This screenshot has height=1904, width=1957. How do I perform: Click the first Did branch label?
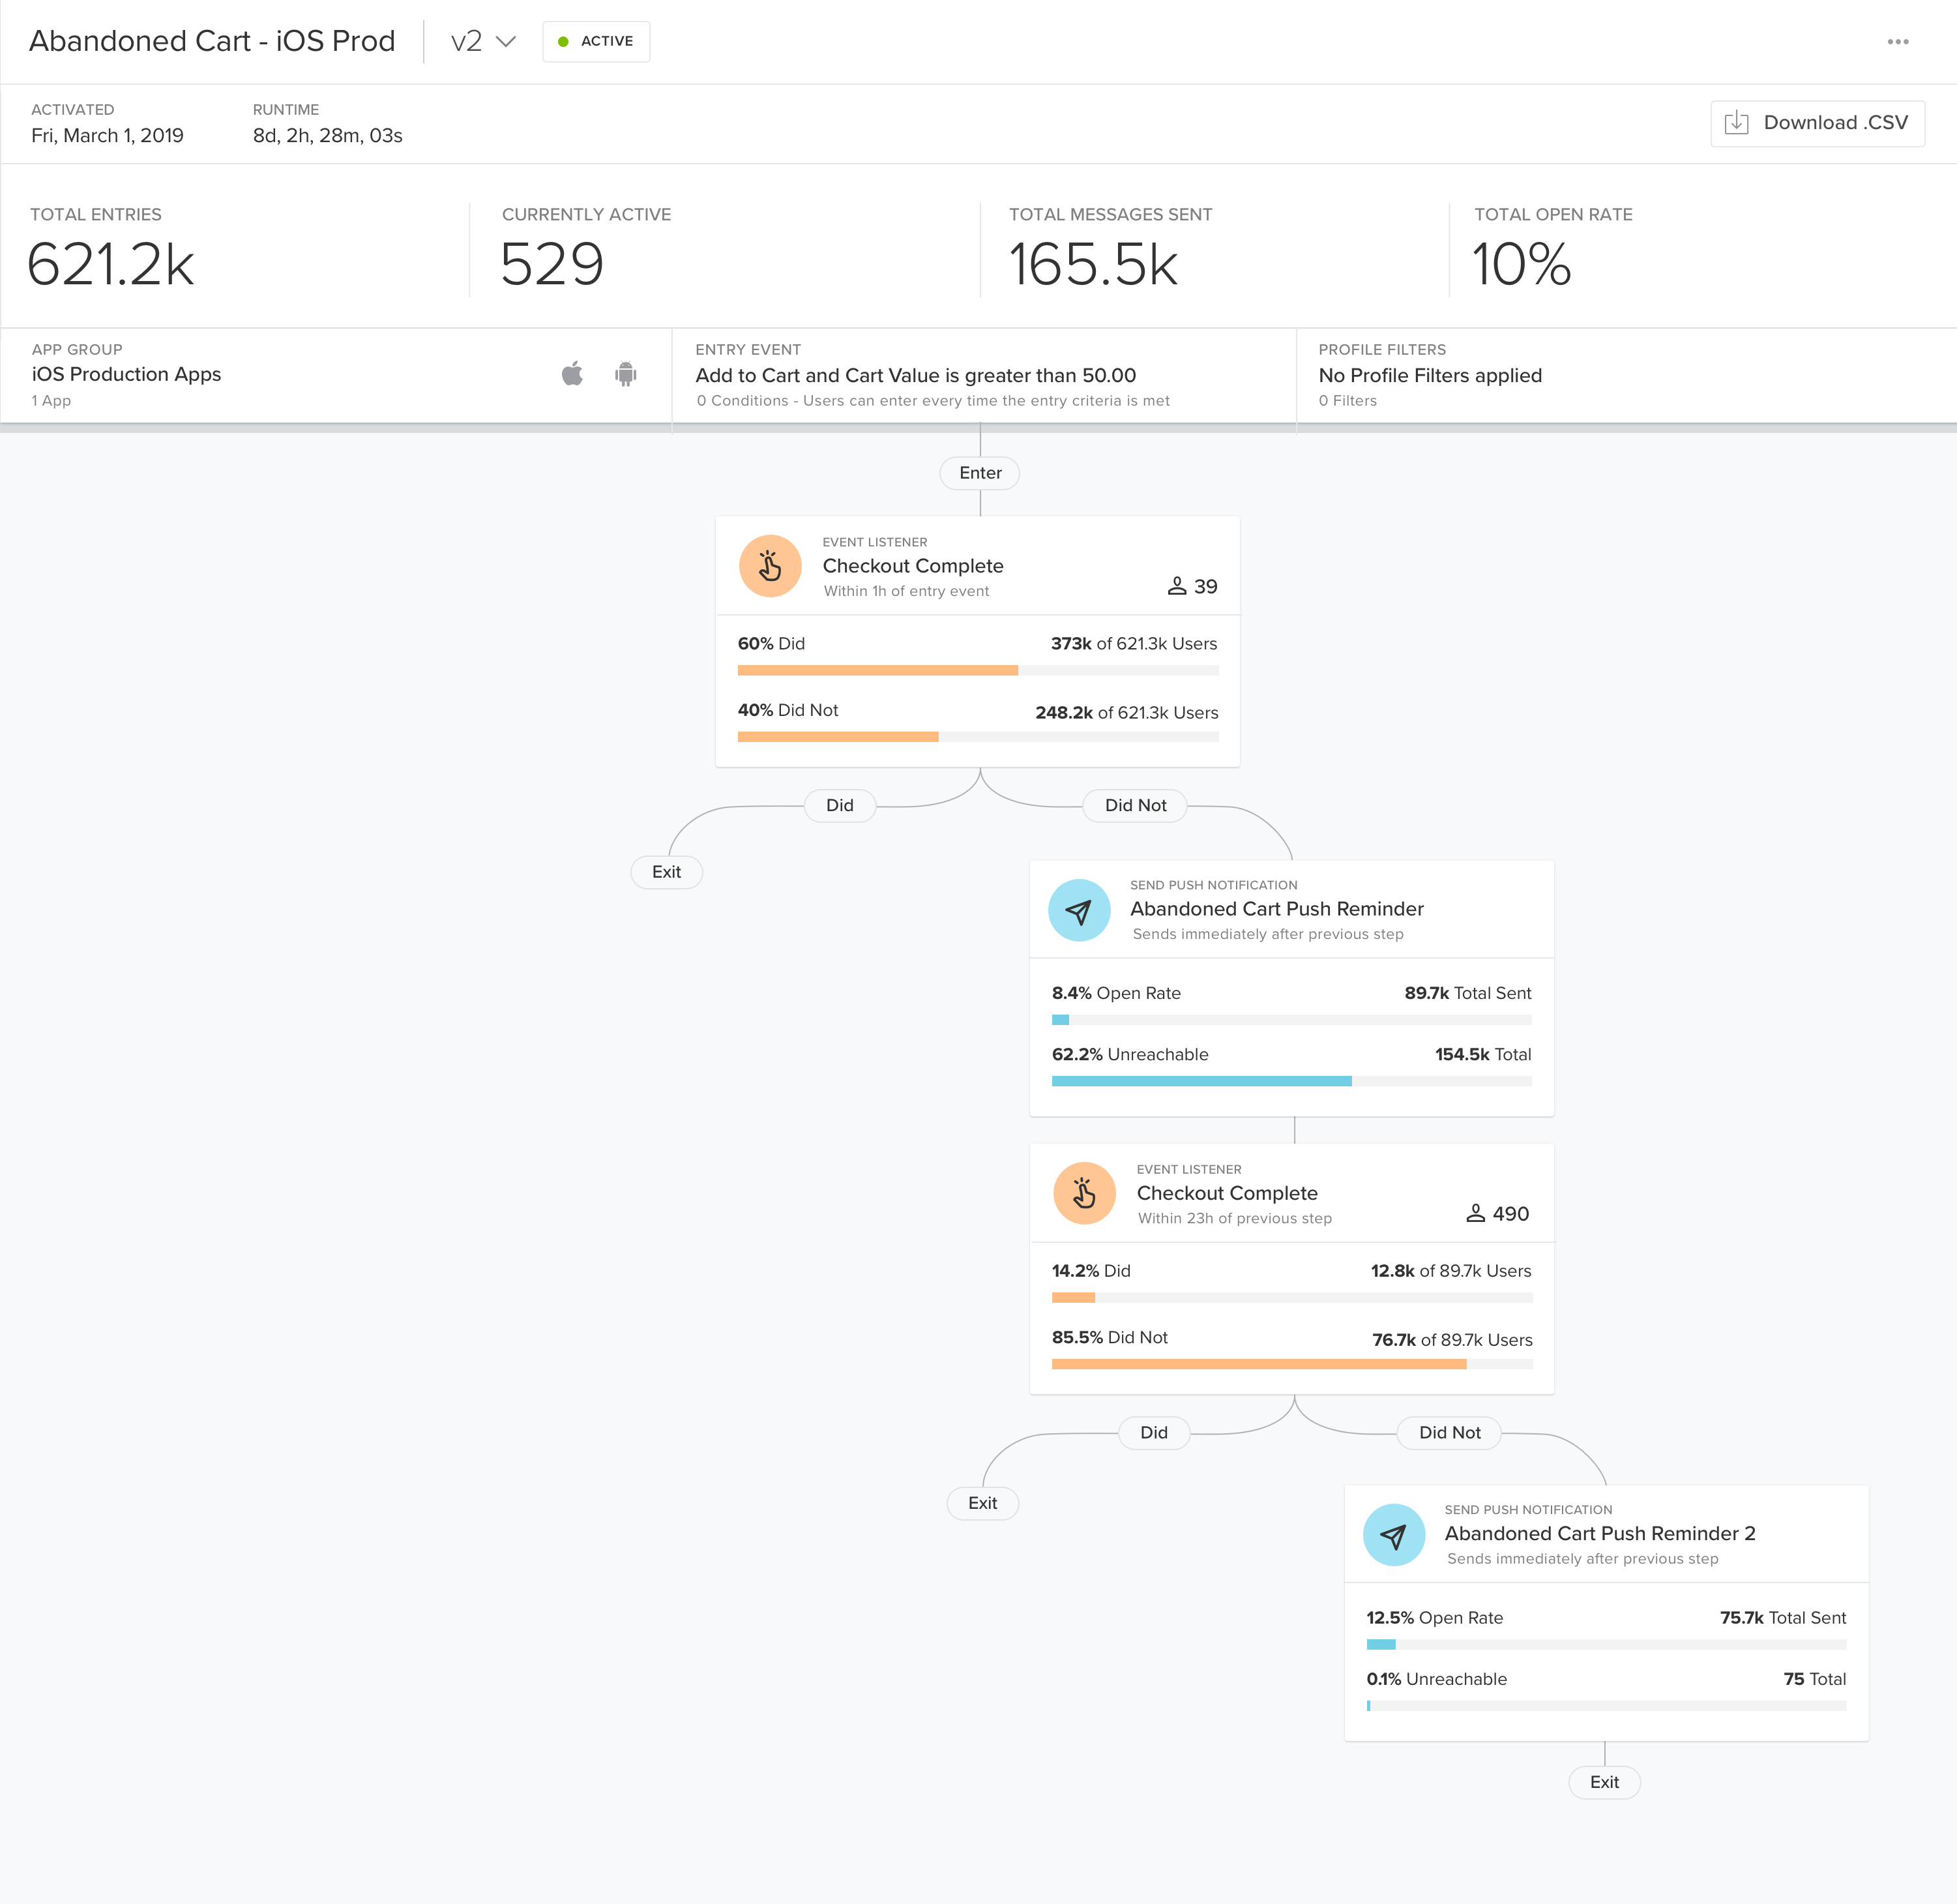tap(840, 805)
